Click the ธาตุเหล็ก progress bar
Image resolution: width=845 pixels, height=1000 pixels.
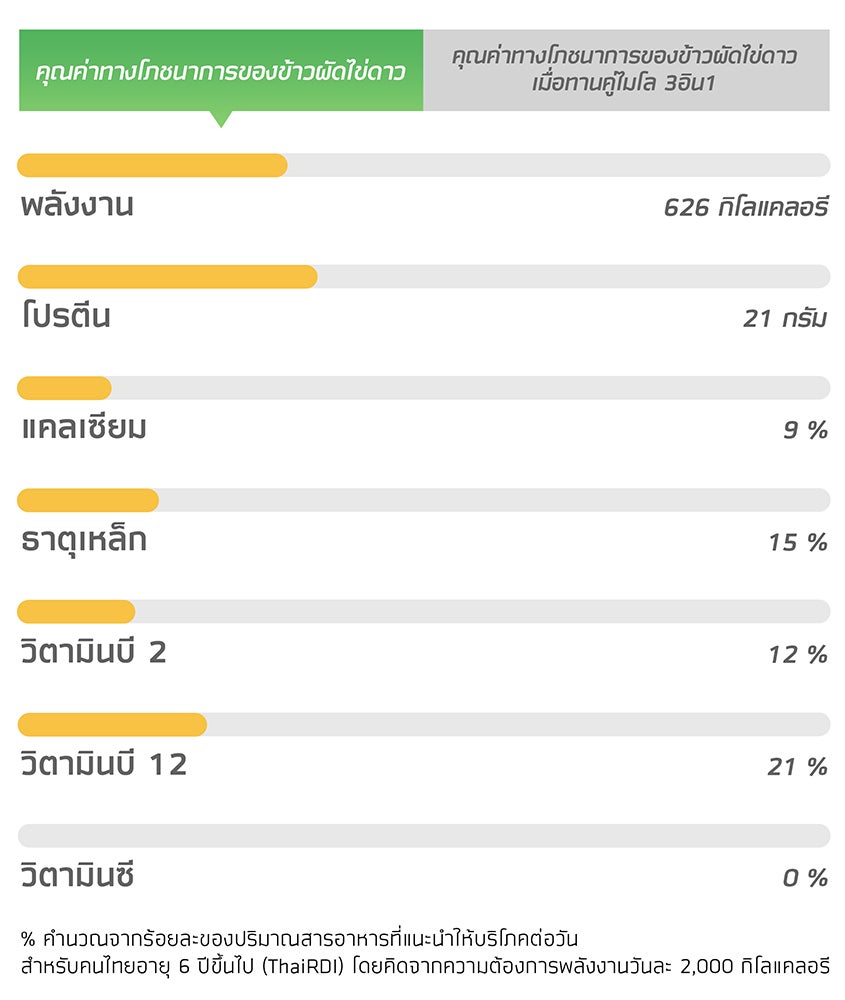point(423,501)
